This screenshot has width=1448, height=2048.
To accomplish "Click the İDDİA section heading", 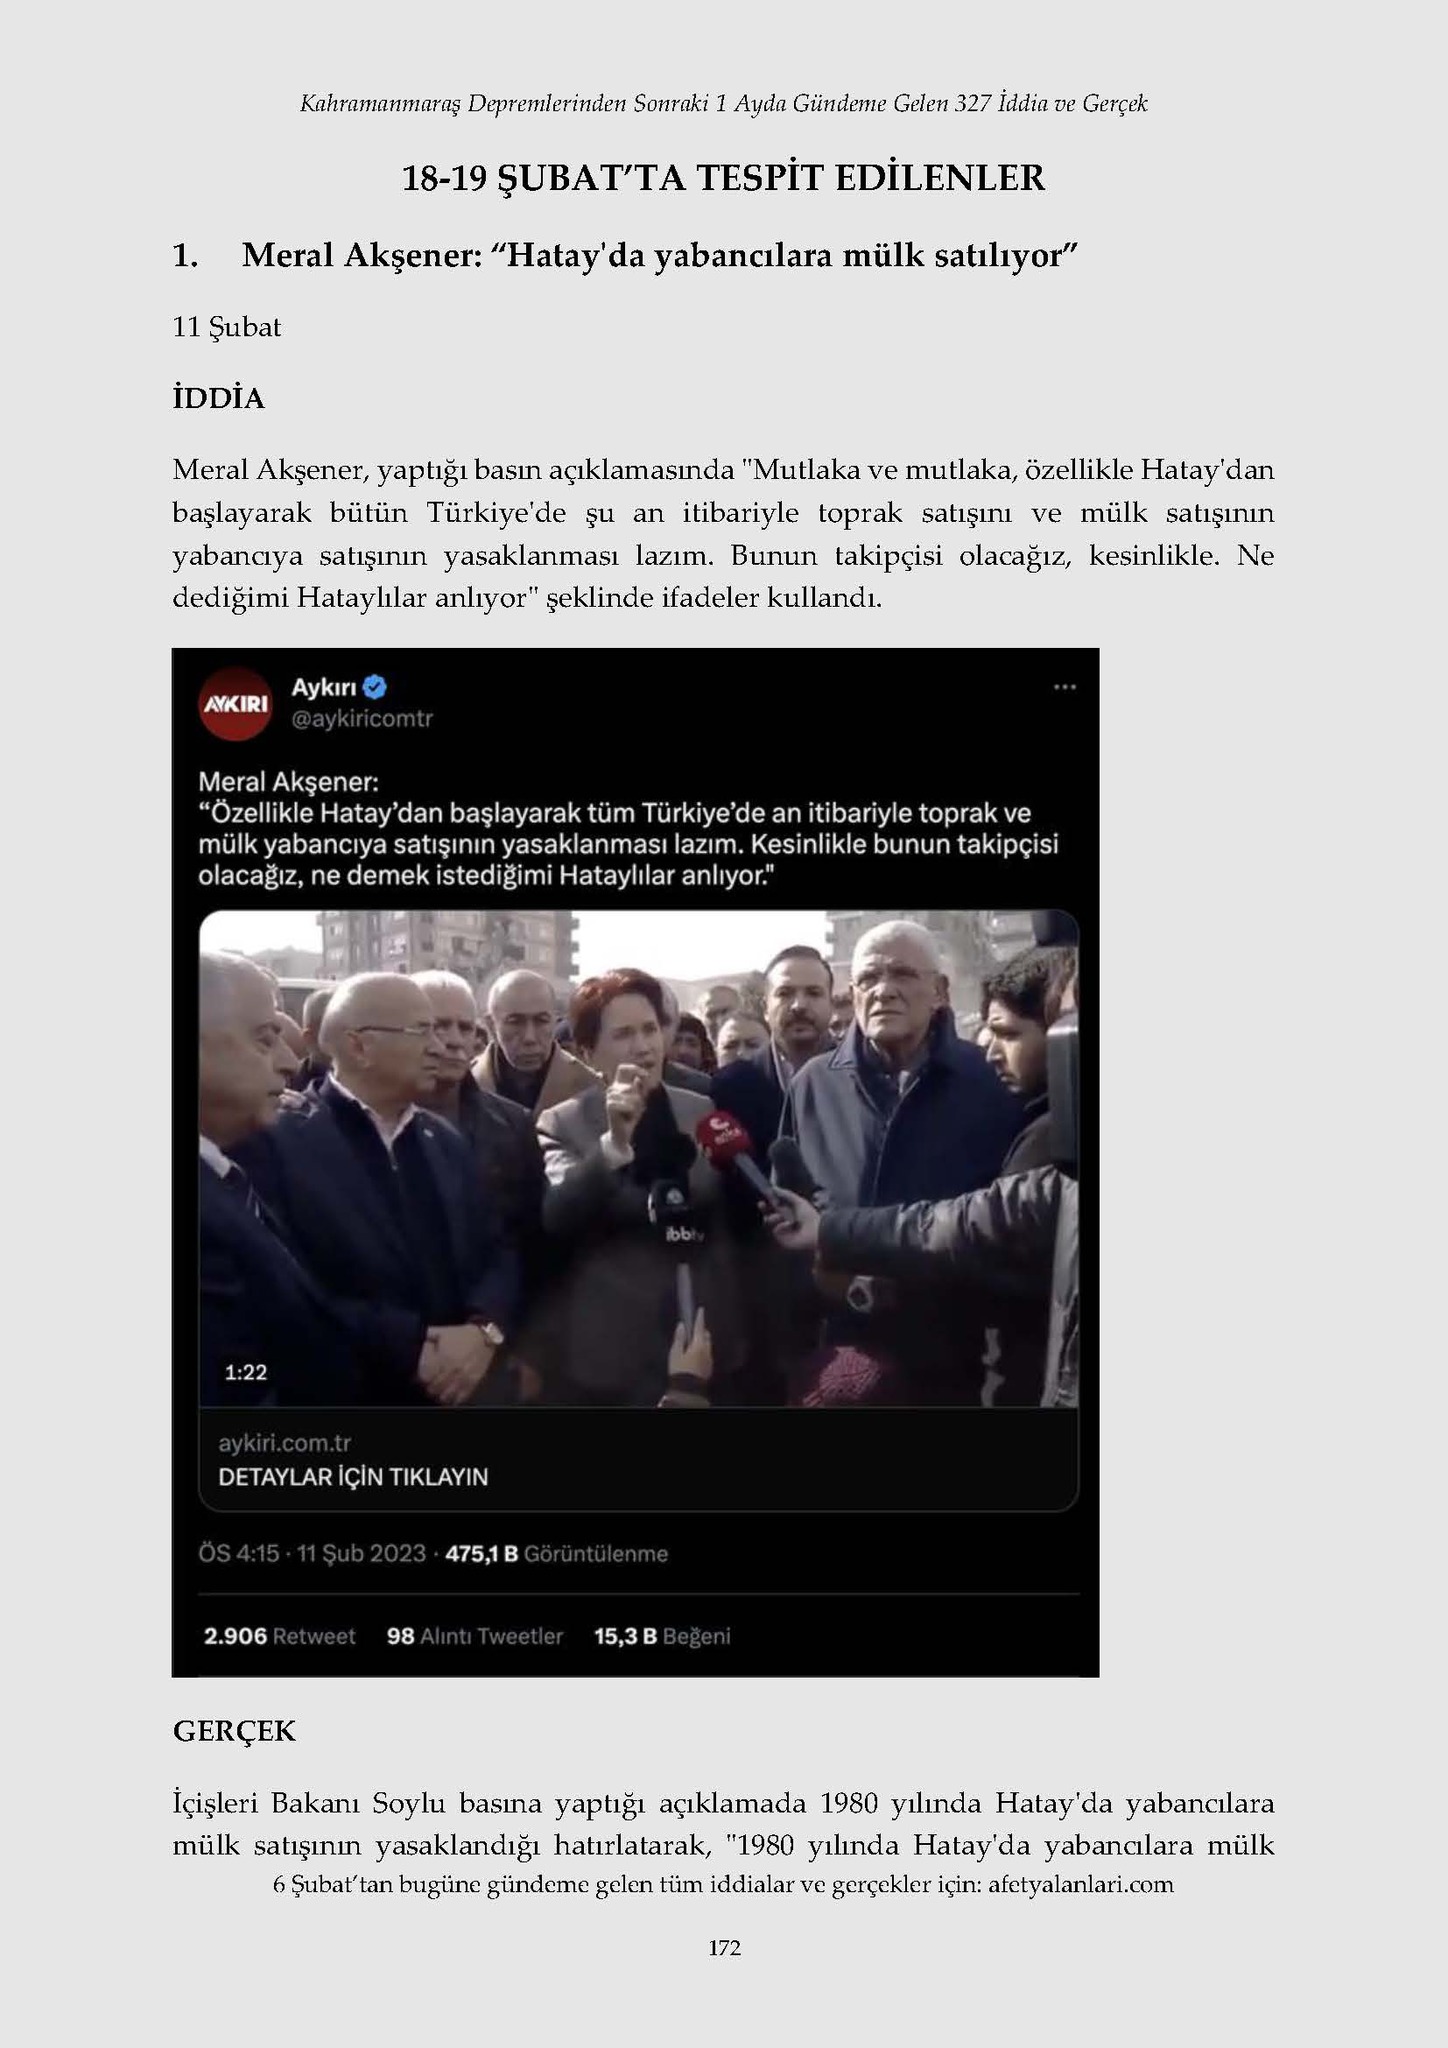I will (x=219, y=398).
